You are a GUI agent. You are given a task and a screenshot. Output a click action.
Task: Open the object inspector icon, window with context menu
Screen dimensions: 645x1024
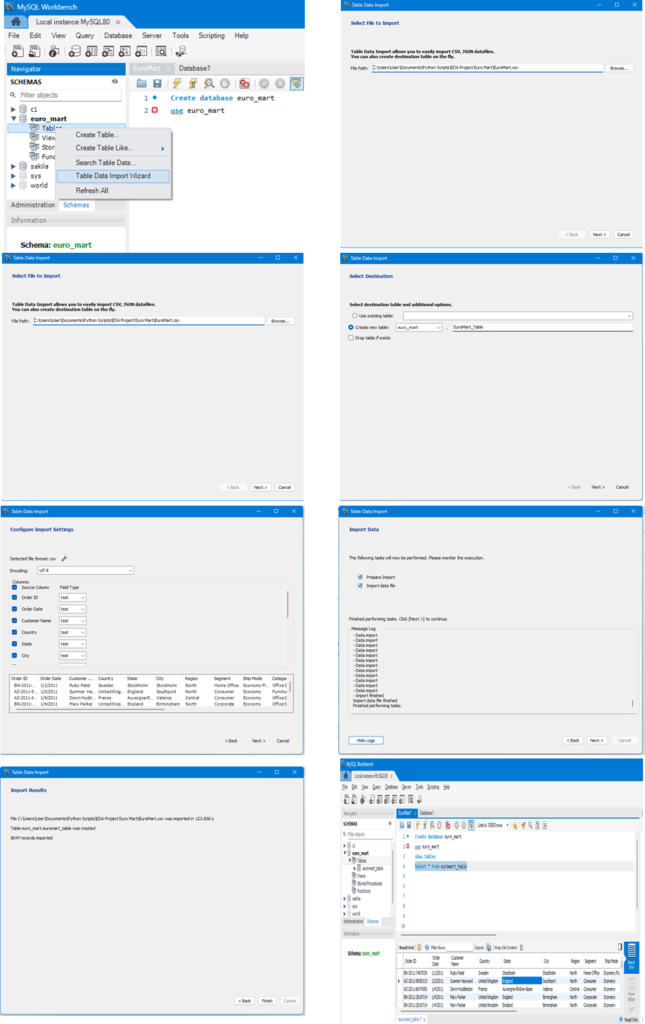point(54,51)
